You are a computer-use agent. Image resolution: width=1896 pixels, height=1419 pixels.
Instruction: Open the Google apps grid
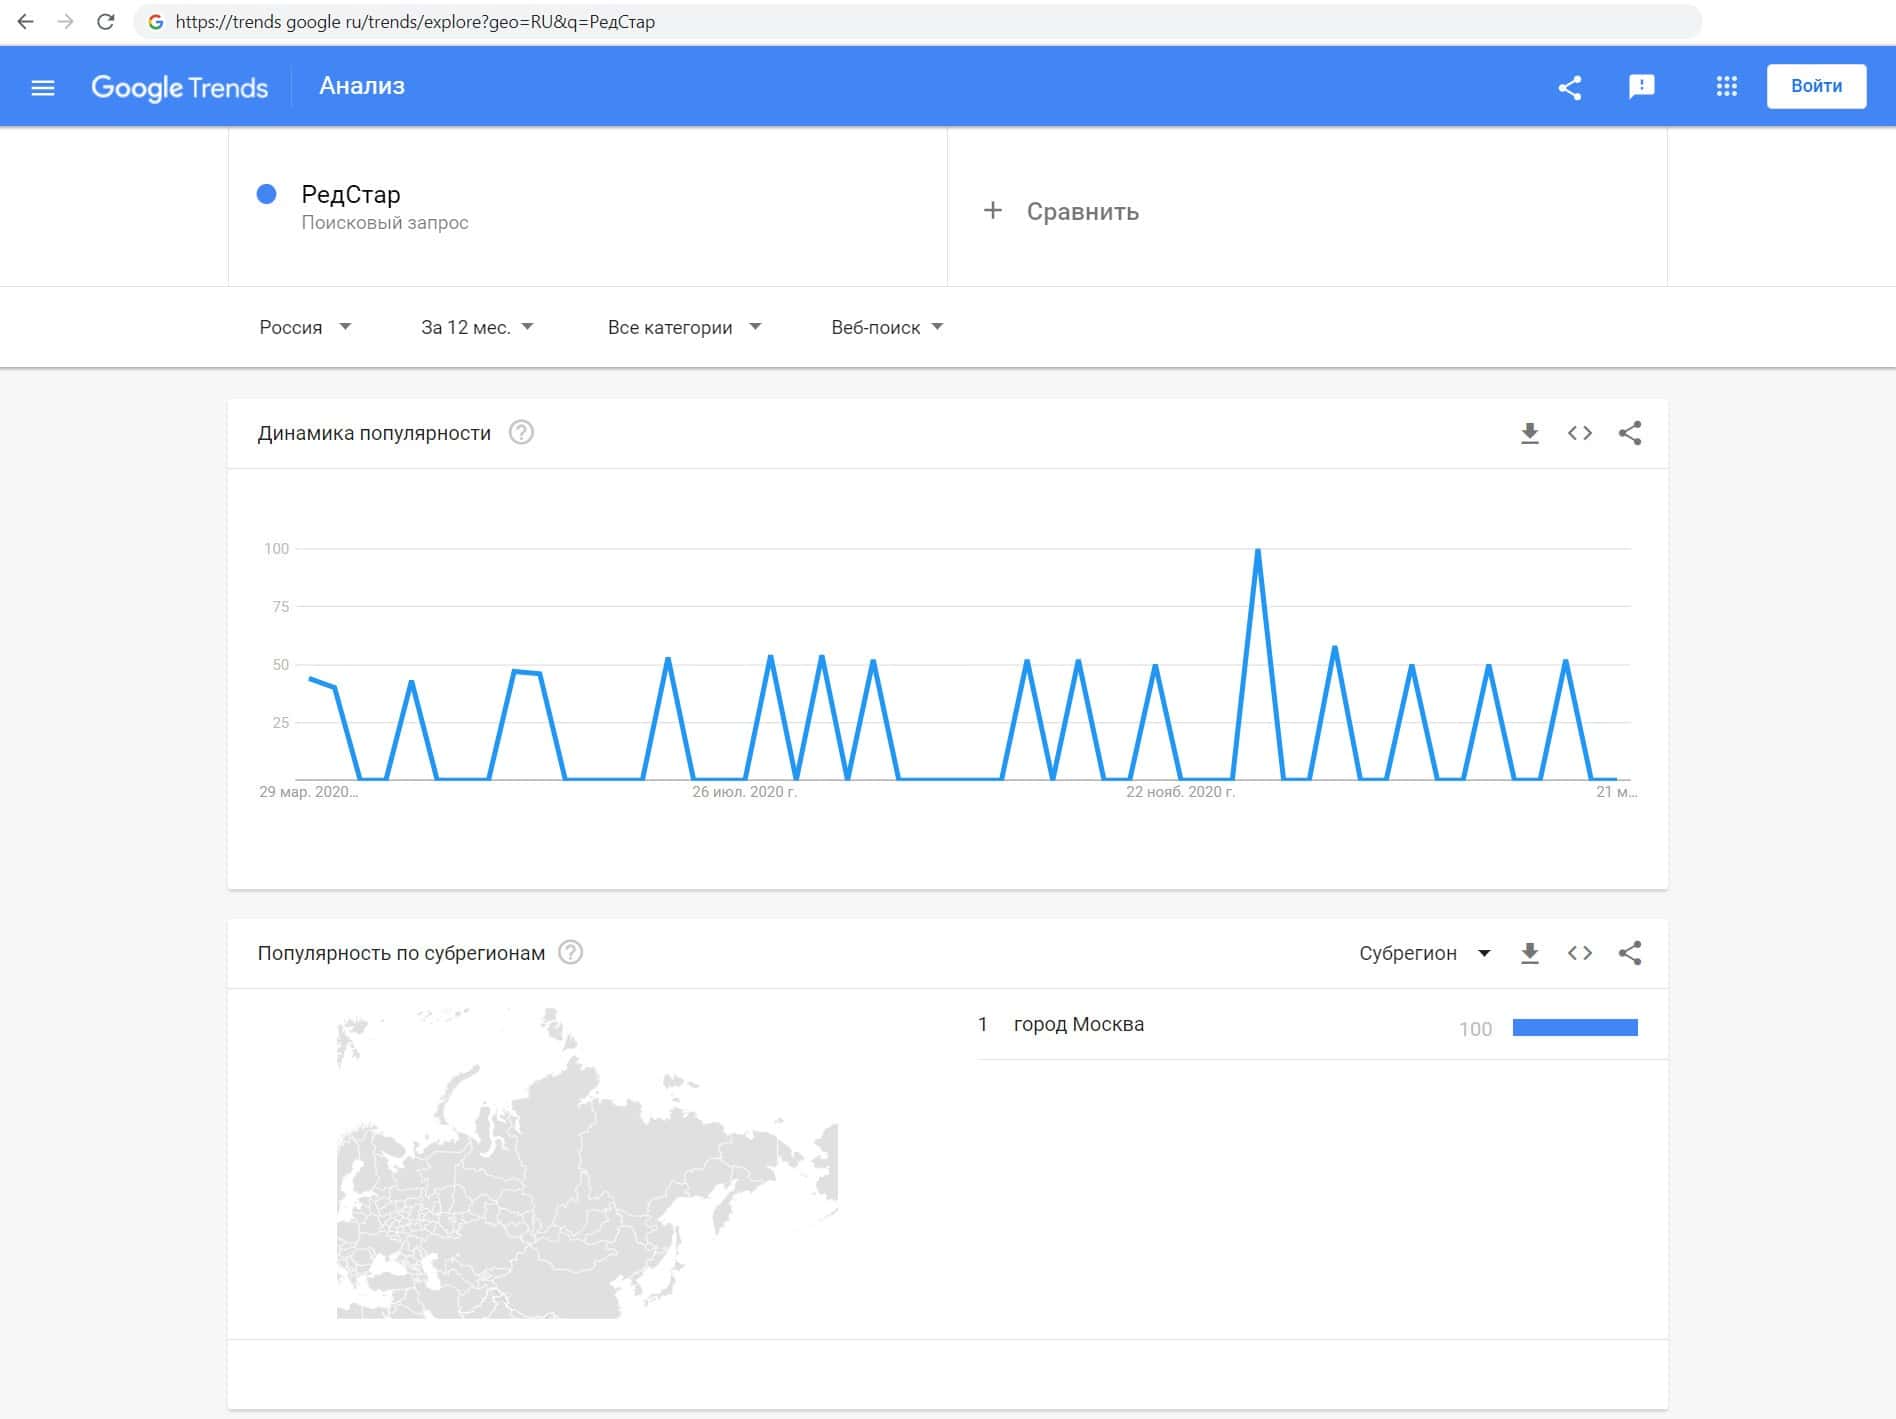[x=1726, y=87]
